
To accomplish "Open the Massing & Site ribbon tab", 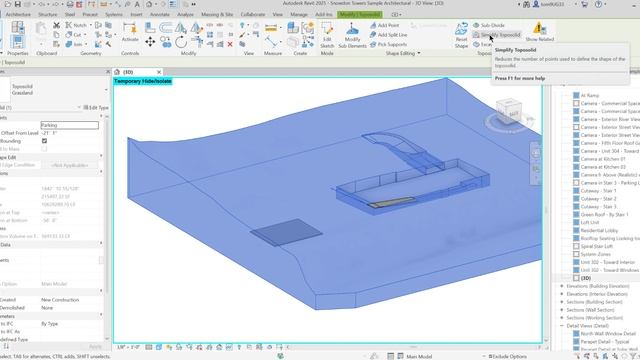I will coord(217,14).
